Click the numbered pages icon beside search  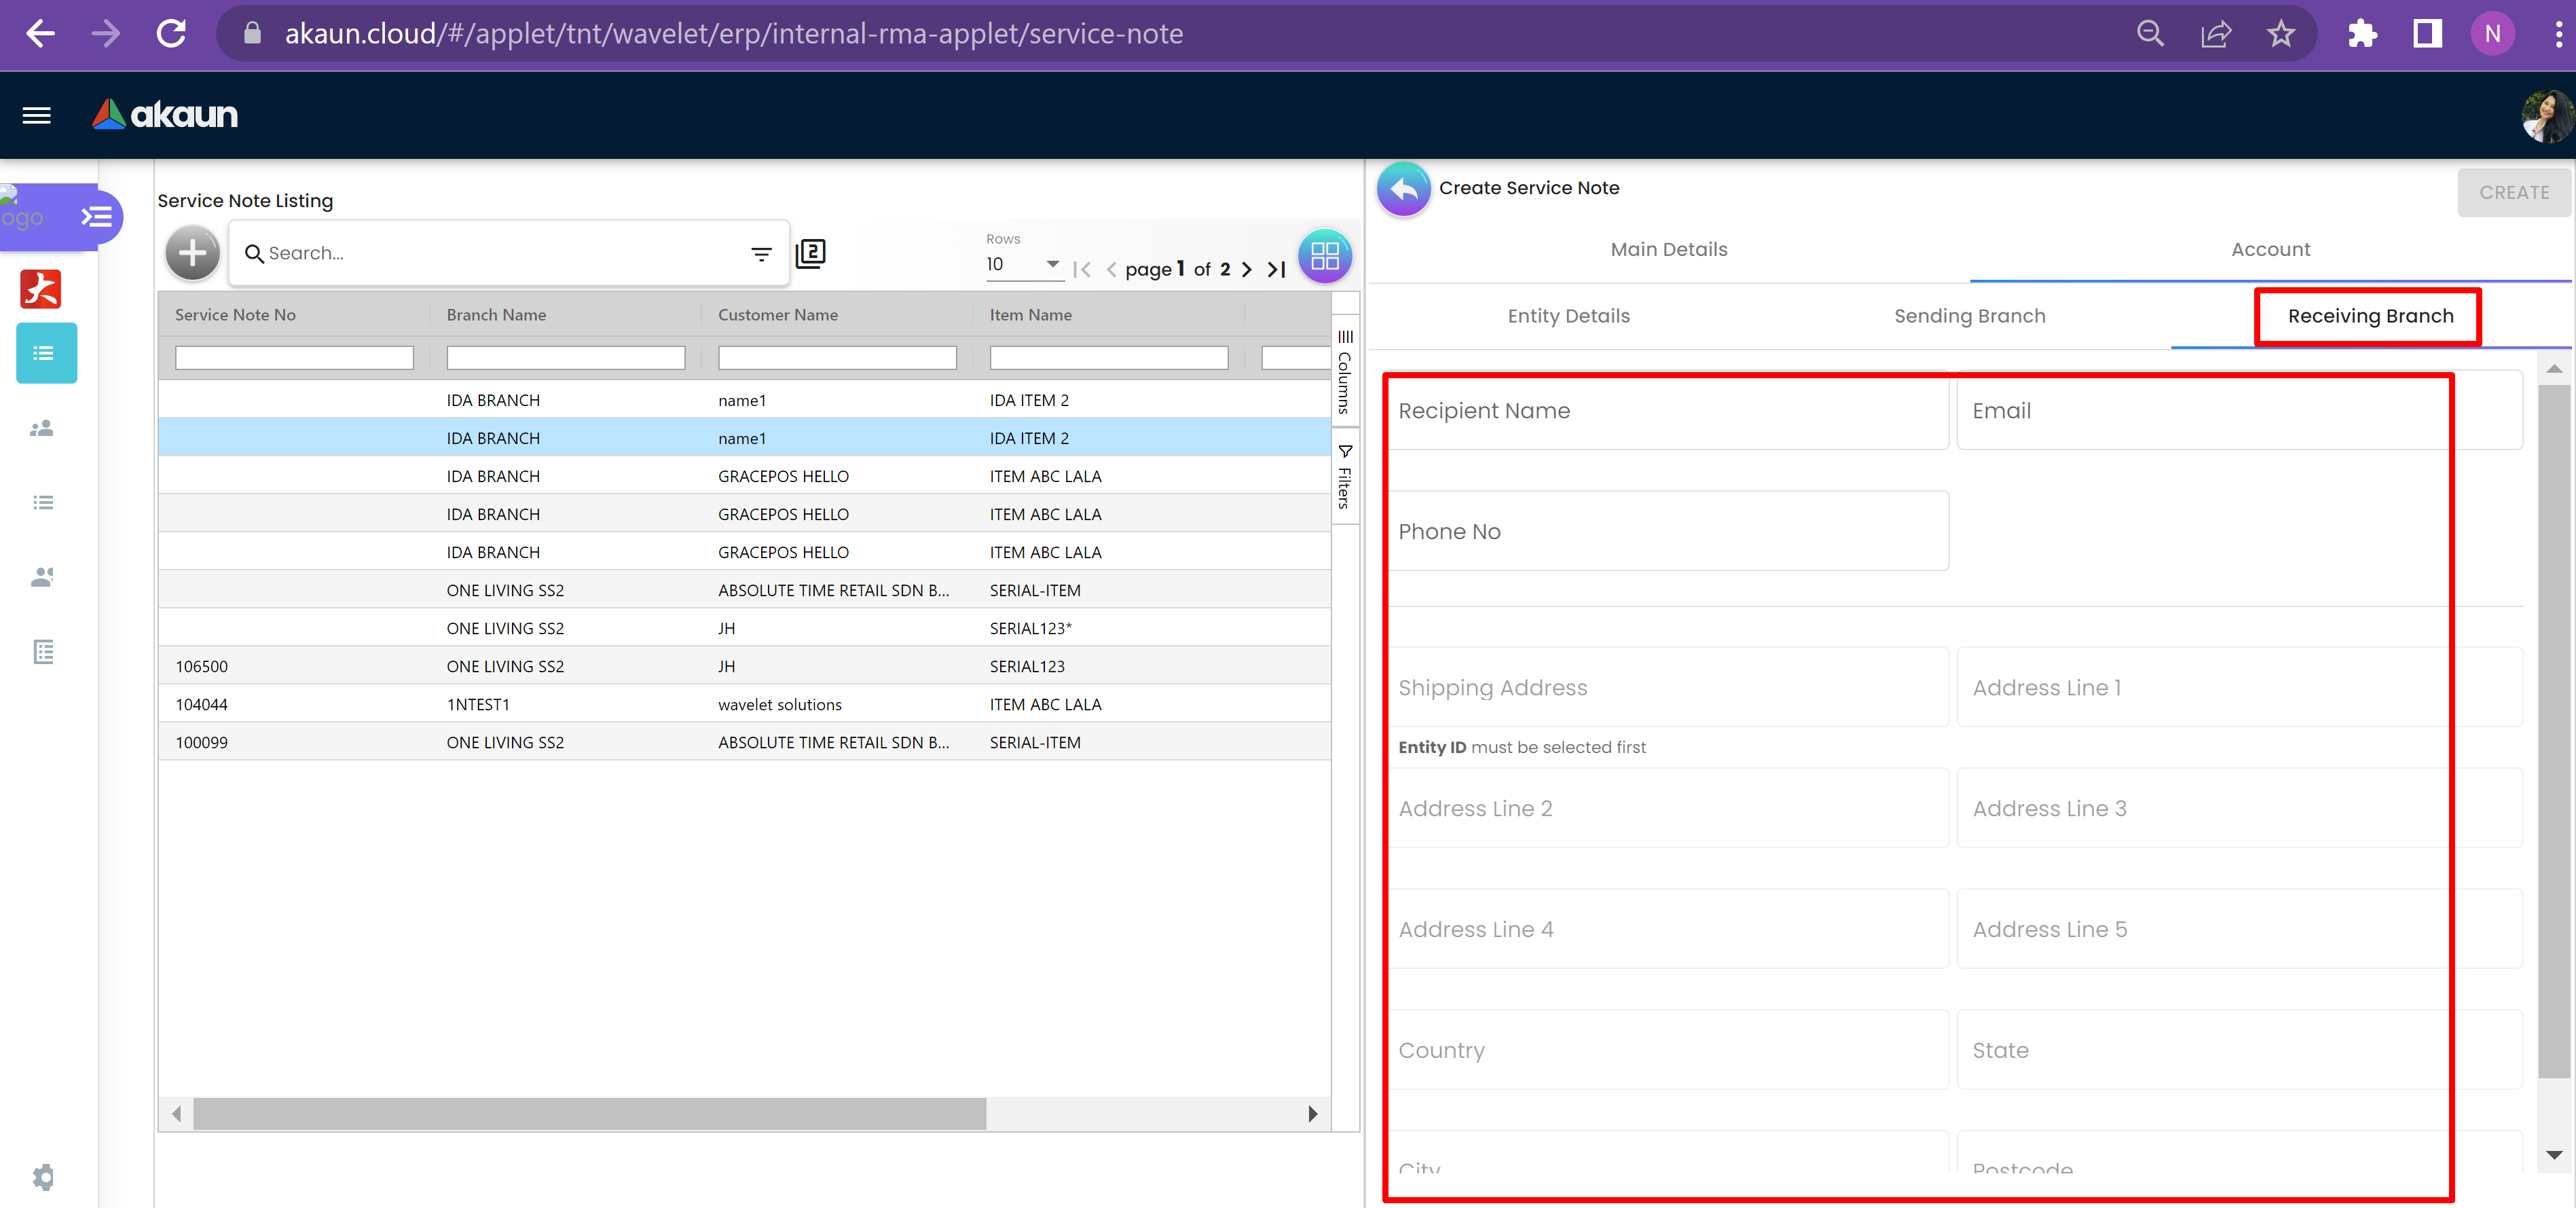point(810,253)
